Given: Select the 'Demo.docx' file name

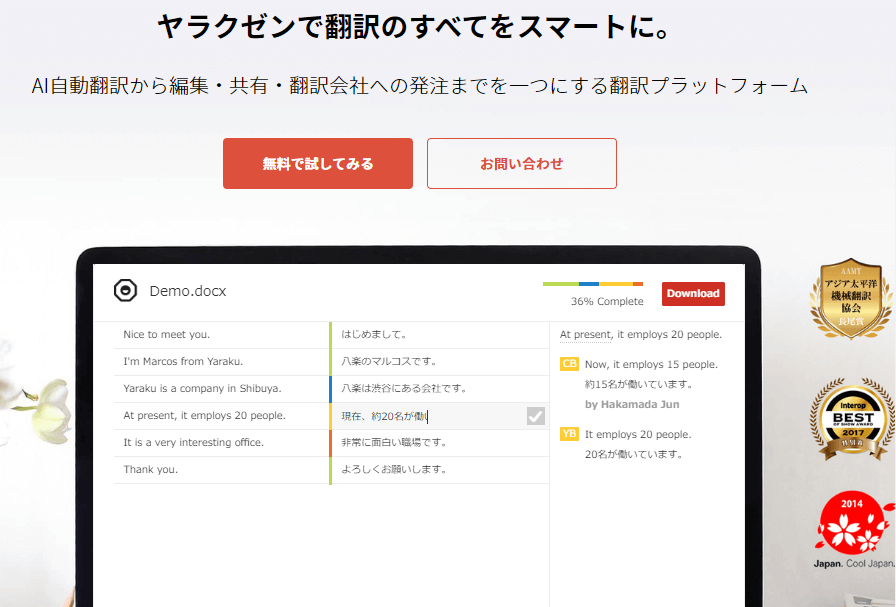Looking at the screenshot, I should pos(187,291).
